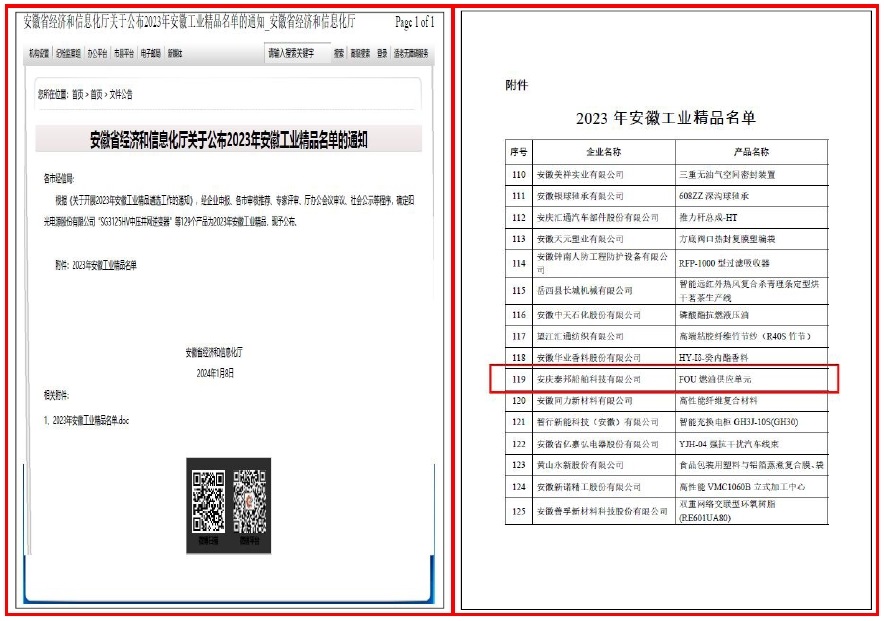This screenshot has height=621, width=884.
Task: Click the date text 2024年1月8日
Action: tap(215, 373)
